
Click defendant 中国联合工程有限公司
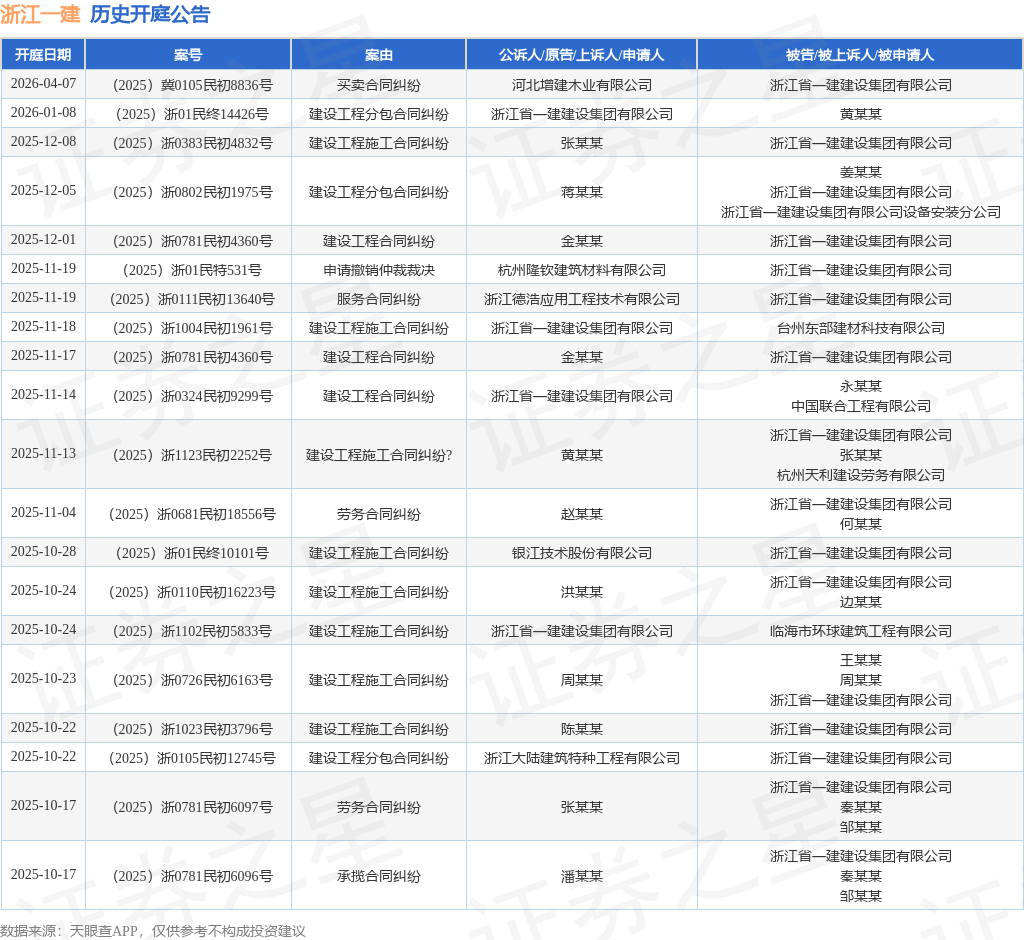(x=861, y=406)
